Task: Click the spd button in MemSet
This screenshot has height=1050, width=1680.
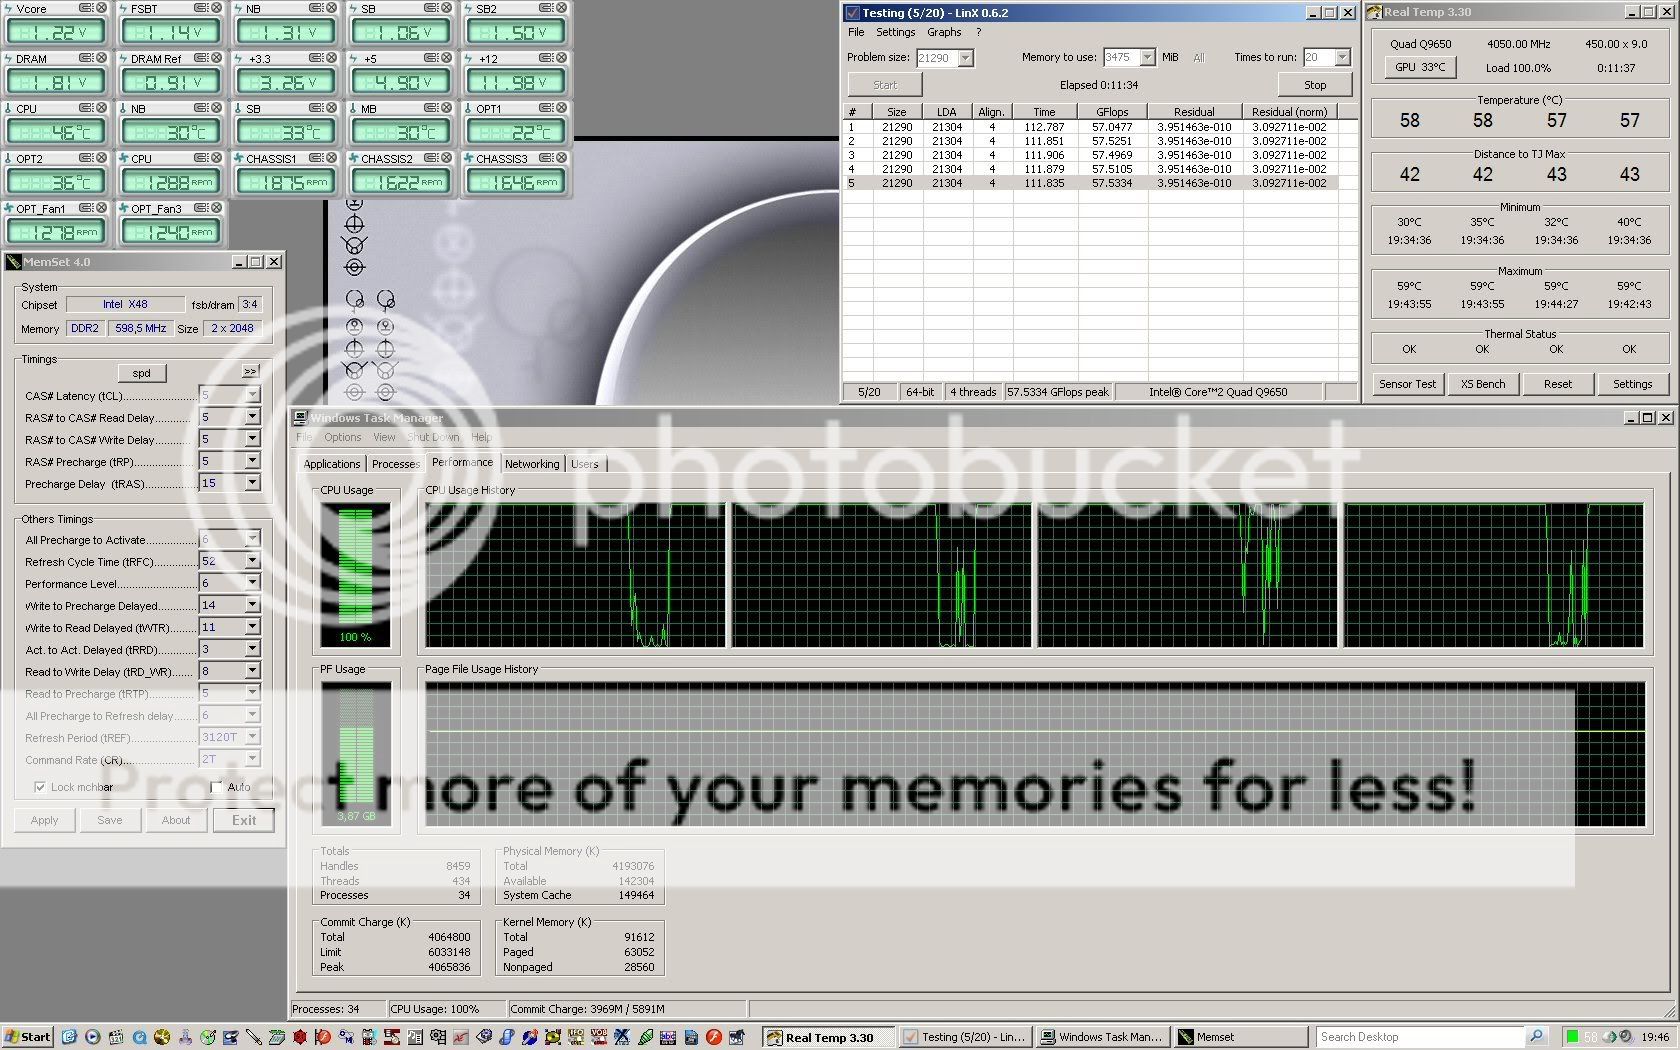Action: tap(142, 373)
